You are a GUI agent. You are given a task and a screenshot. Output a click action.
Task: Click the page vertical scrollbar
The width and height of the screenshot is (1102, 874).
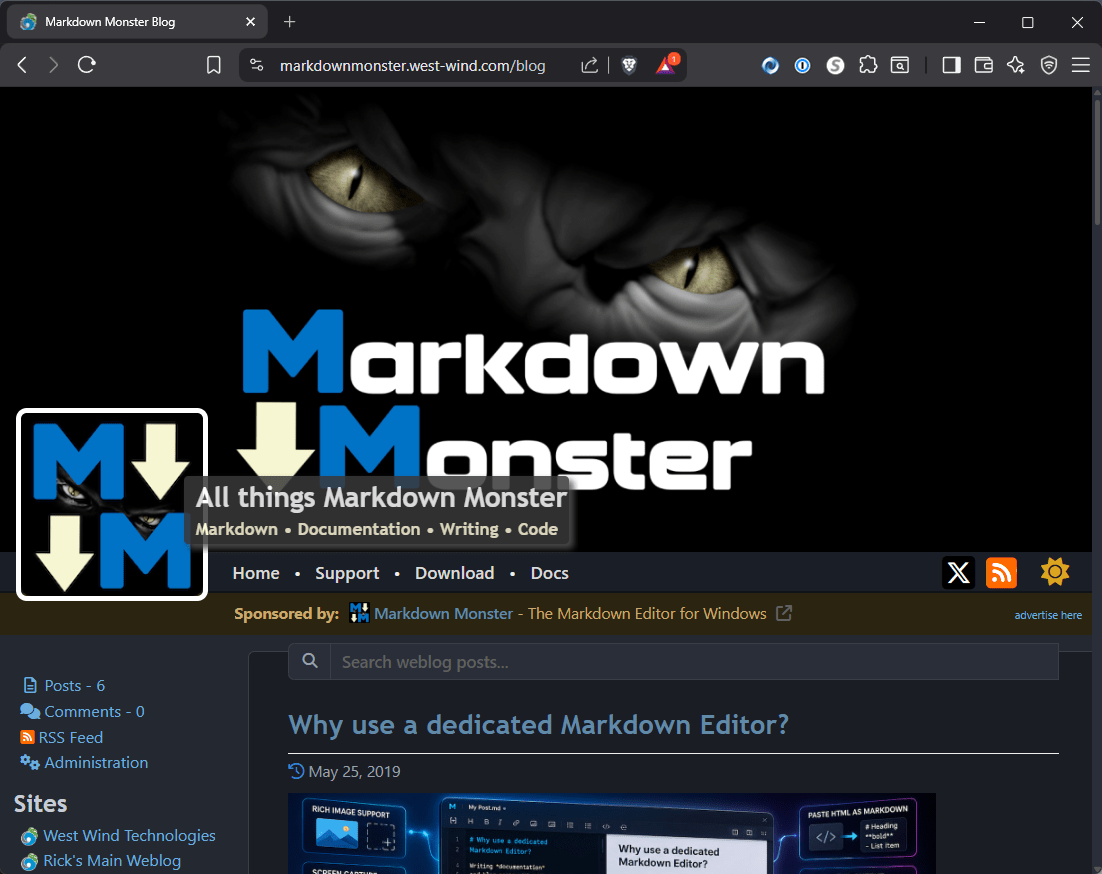(x=1096, y=162)
